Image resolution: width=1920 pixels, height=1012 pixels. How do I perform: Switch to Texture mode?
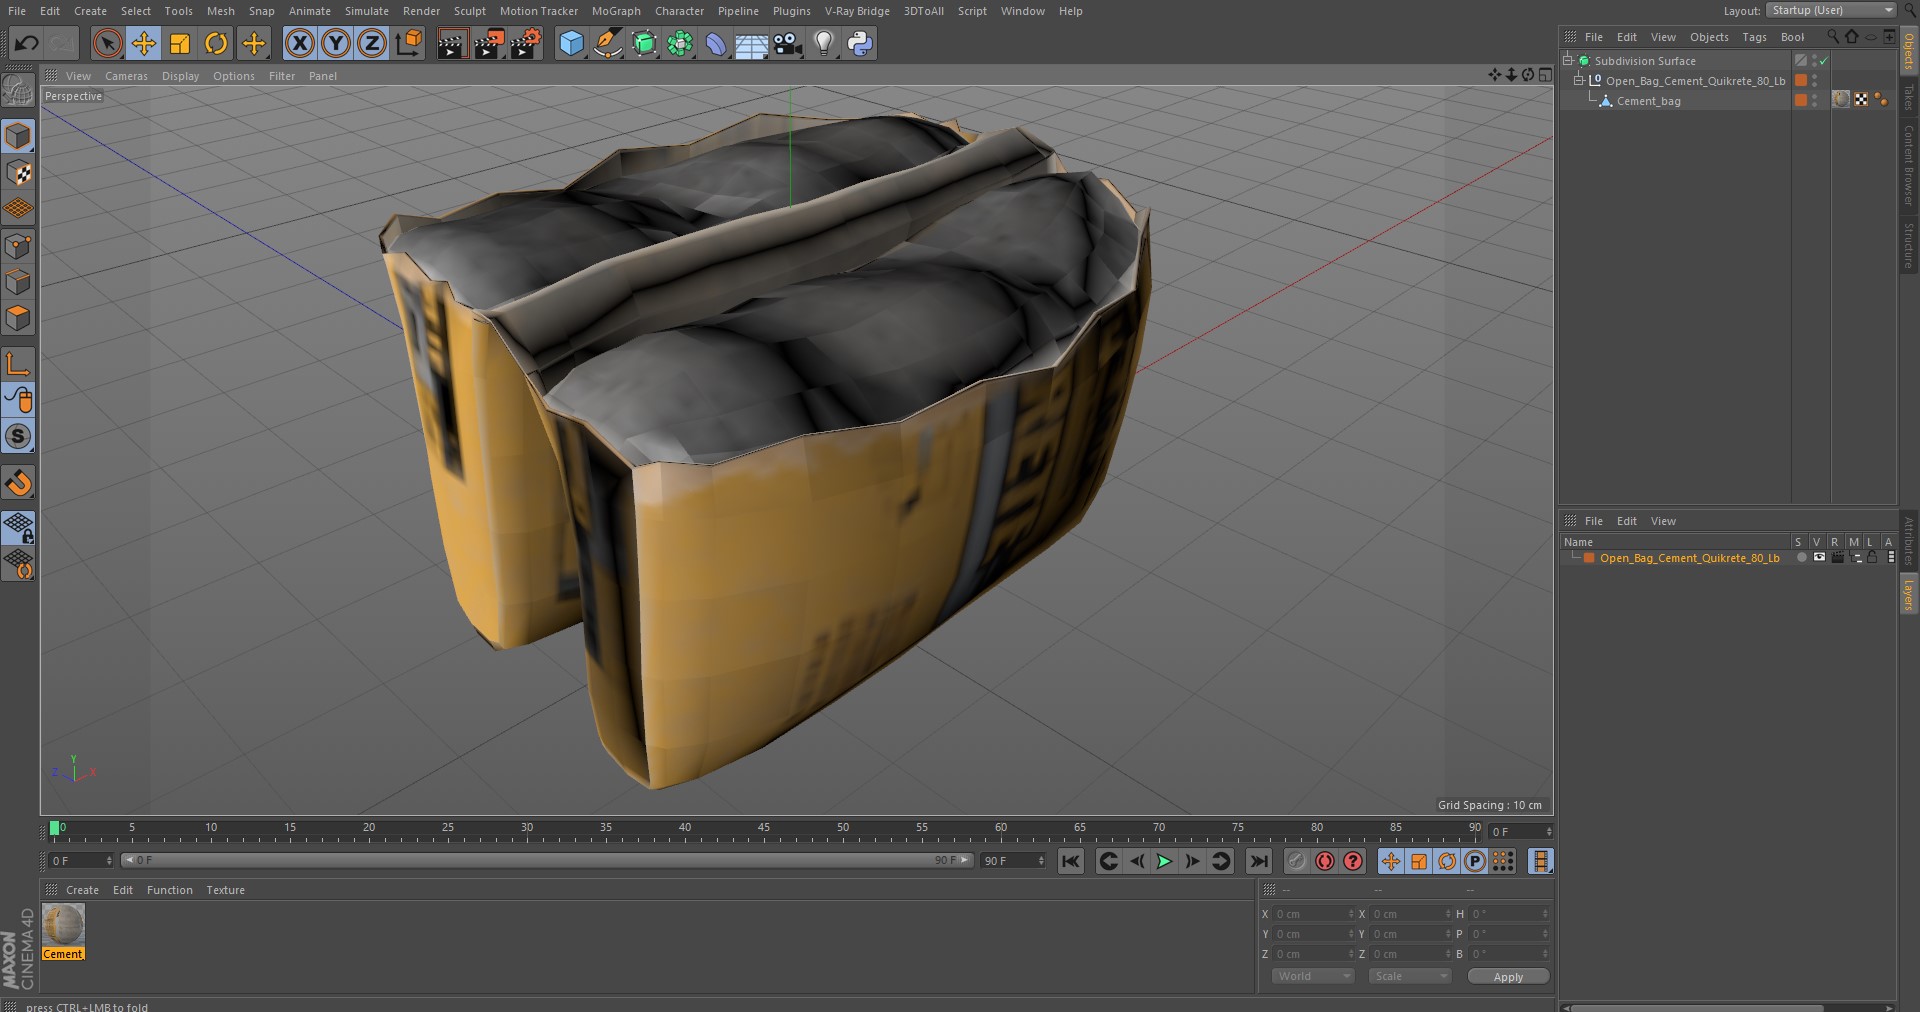coord(18,173)
